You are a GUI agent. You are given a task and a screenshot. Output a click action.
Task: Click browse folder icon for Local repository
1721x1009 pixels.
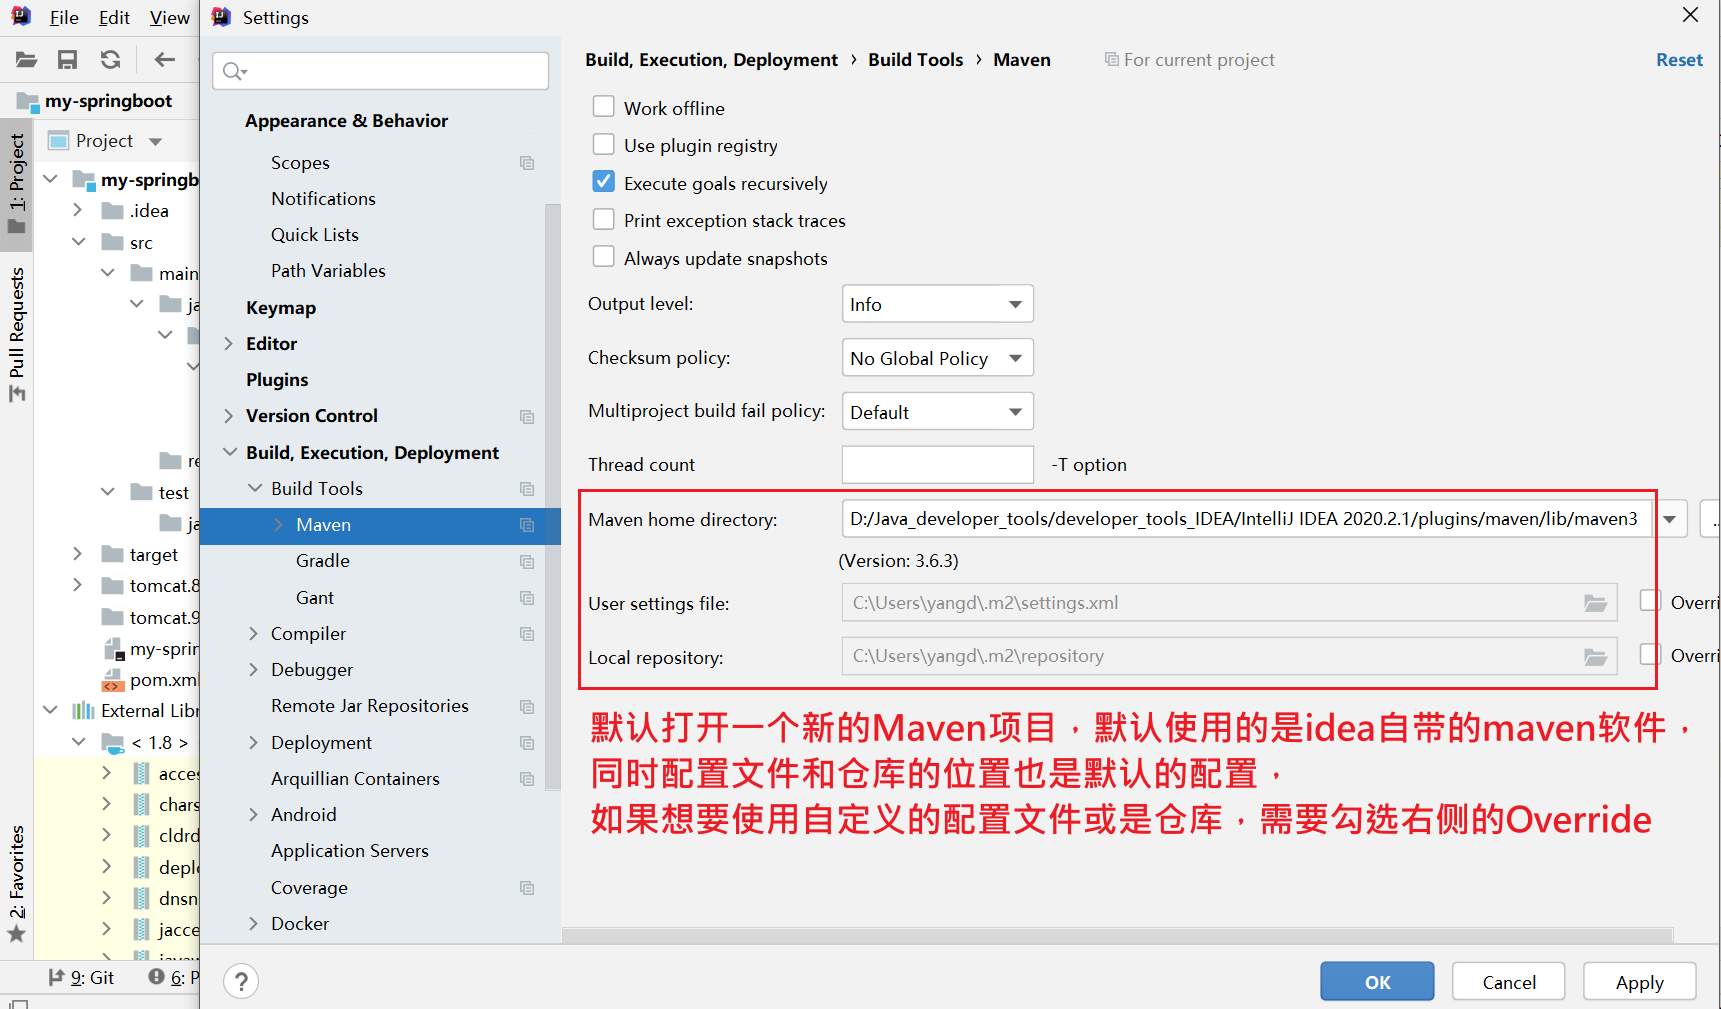[1595, 657]
